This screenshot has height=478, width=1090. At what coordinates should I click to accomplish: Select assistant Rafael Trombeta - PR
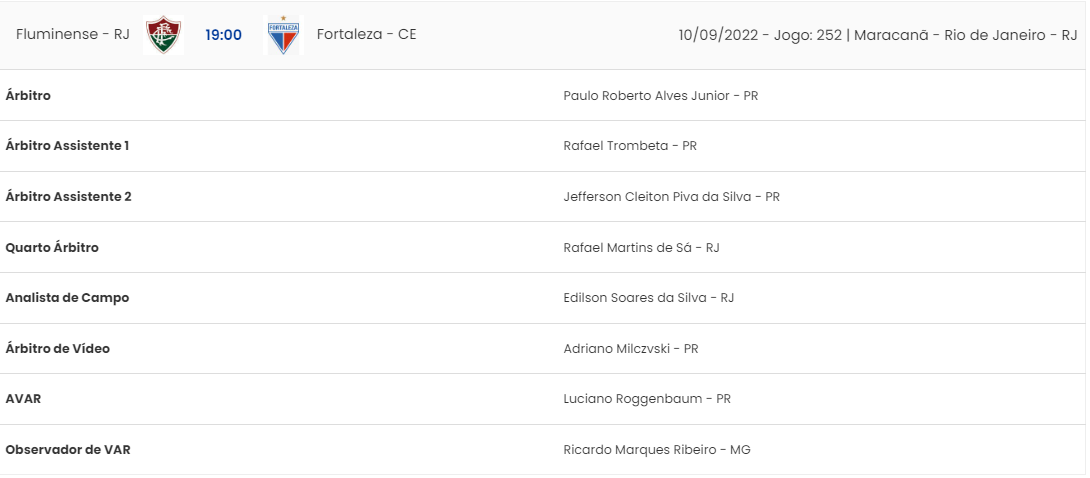(630, 146)
